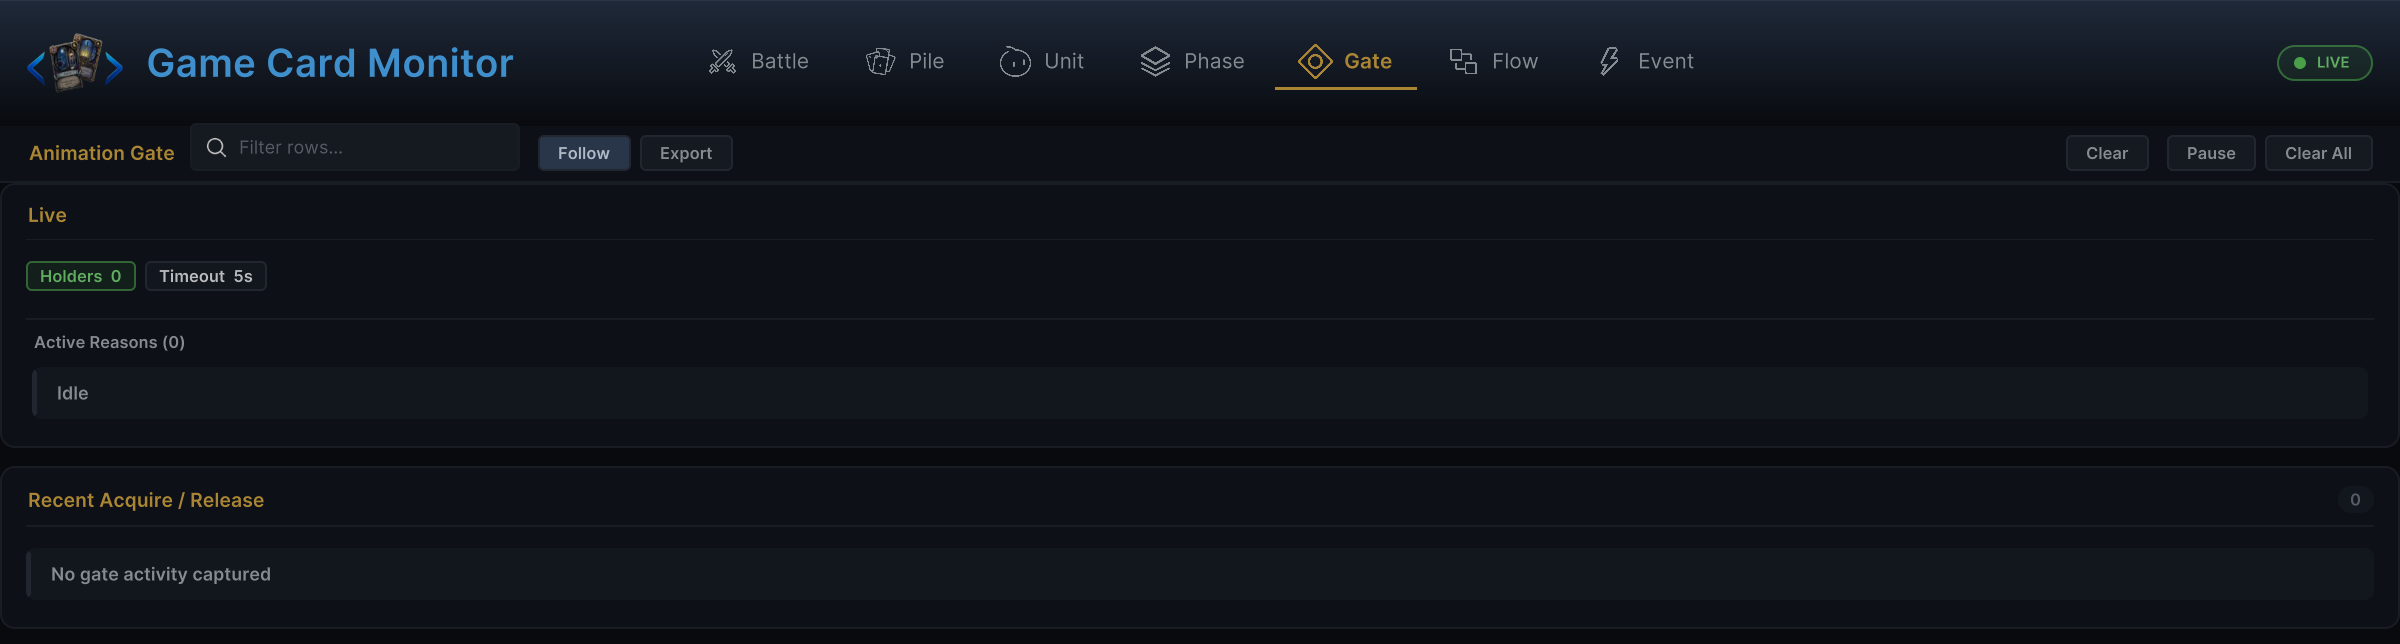Toggle the LIVE status indicator
This screenshot has width=2400, height=644.
point(2324,63)
